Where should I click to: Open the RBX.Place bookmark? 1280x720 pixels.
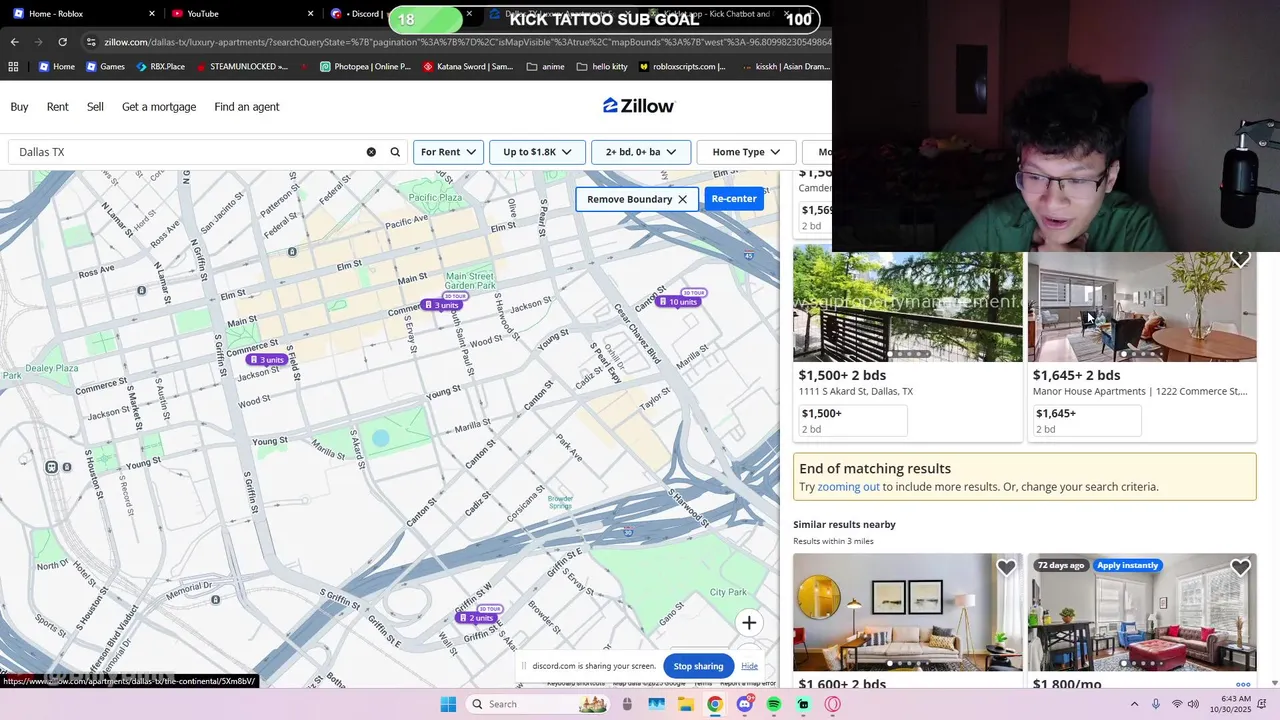click(x=160, y=67)
